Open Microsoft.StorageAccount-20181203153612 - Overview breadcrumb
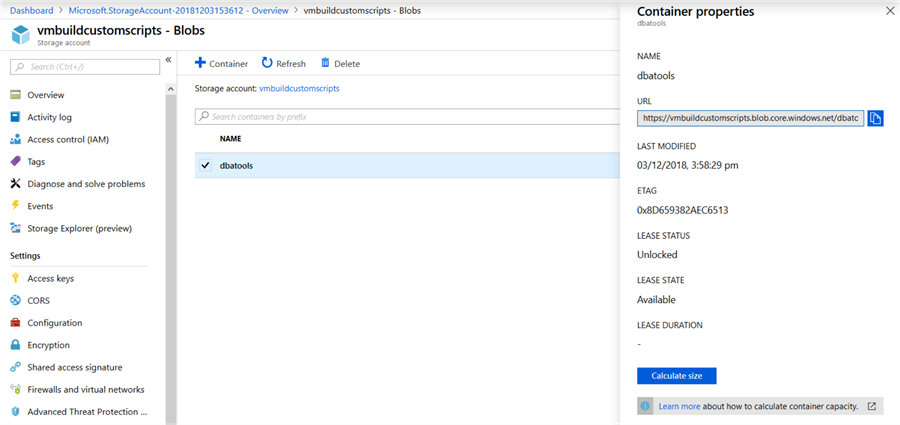 click(179, 11)
